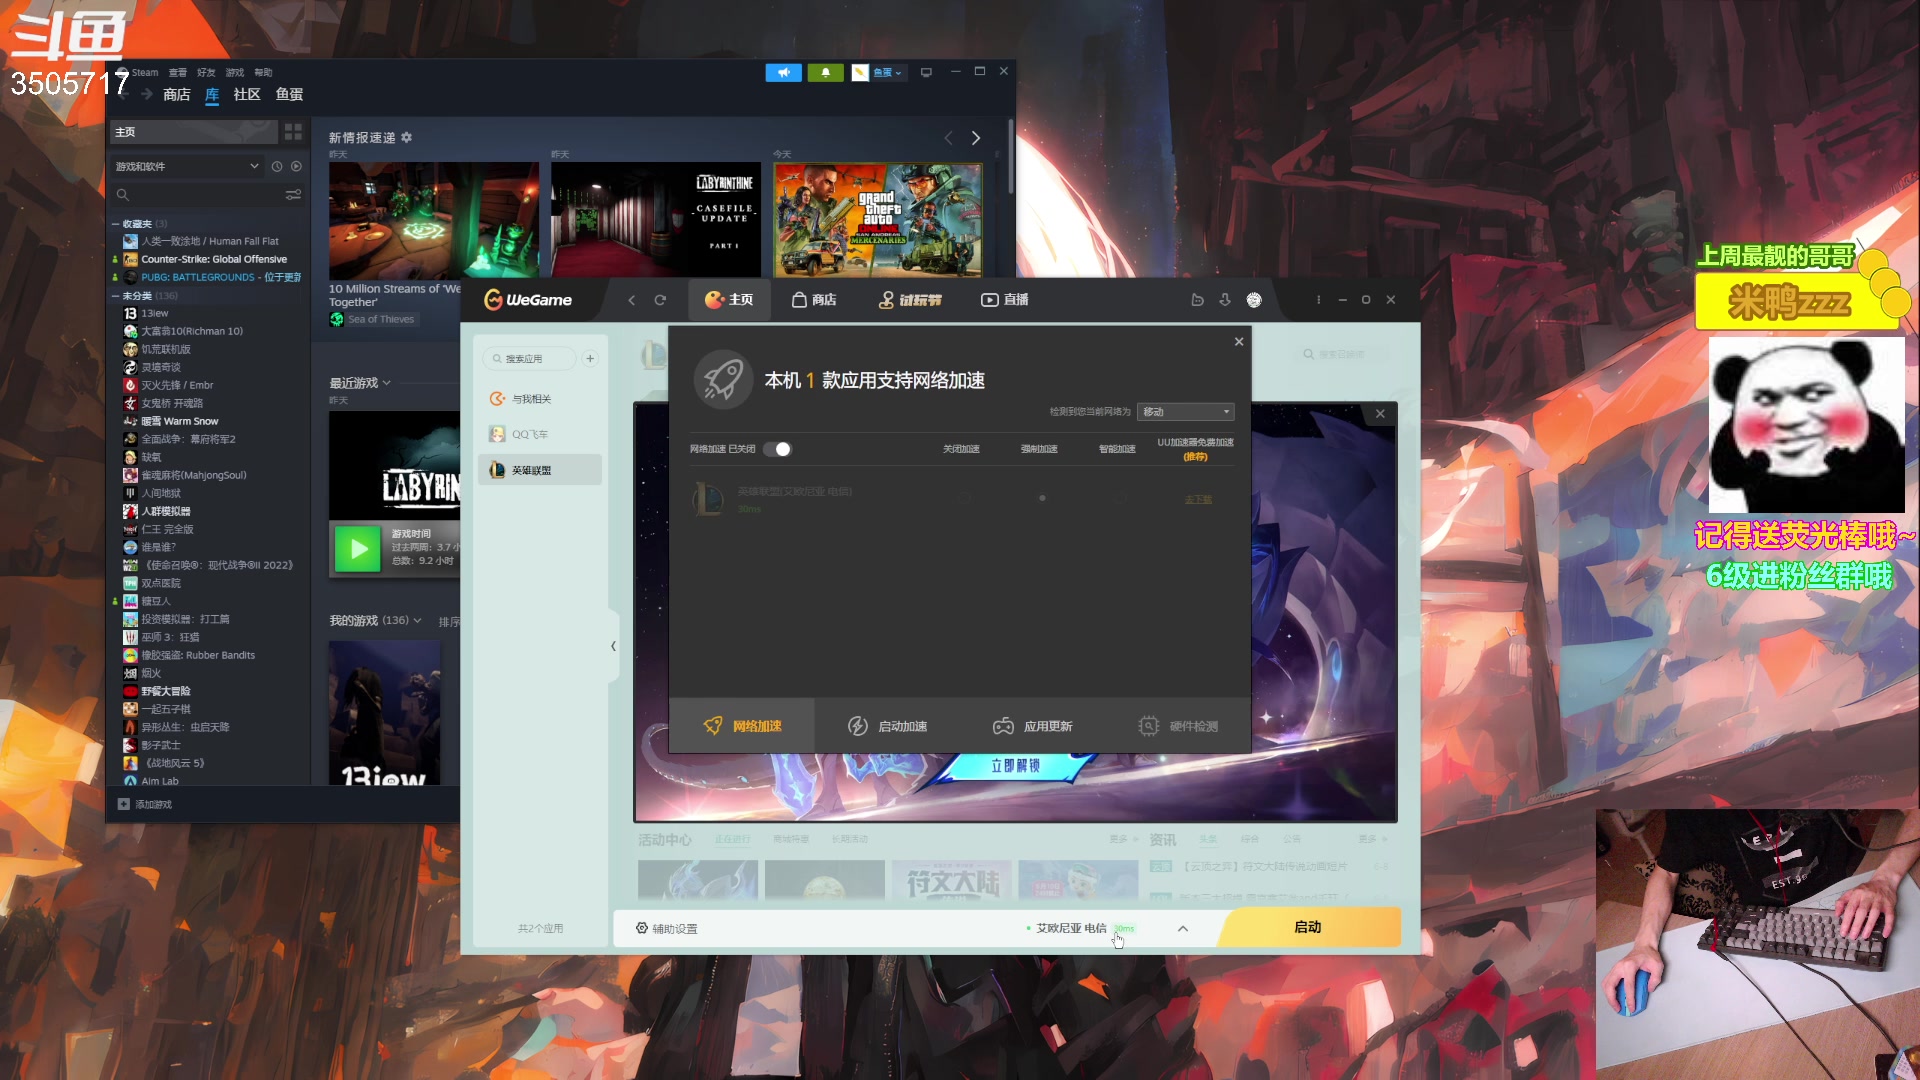Select Counter-Strike: Global Offensive in Steam library
Viewport: 1920px width, 1080px height.
214,259
